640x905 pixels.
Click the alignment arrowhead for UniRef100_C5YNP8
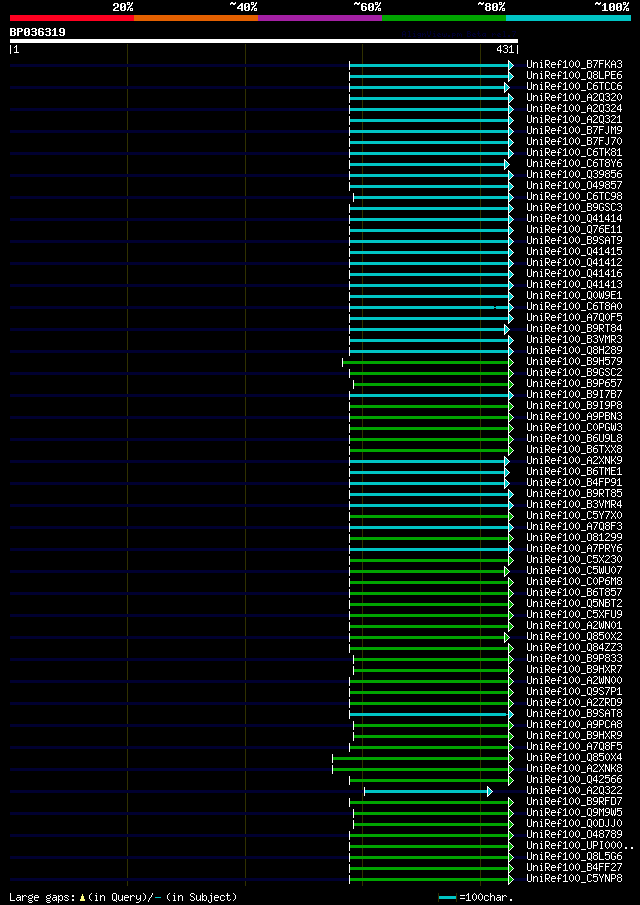click(511, 878)
